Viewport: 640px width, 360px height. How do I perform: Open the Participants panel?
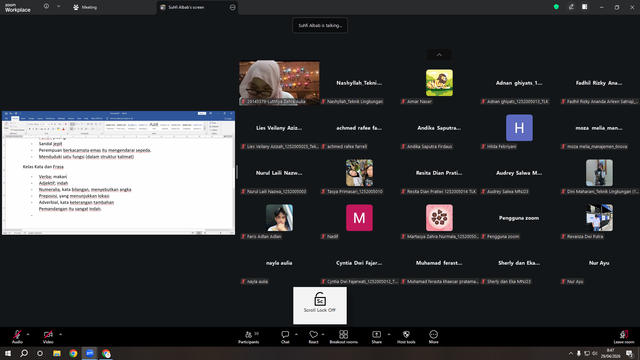pyautogui.click(x=249, y=337)
